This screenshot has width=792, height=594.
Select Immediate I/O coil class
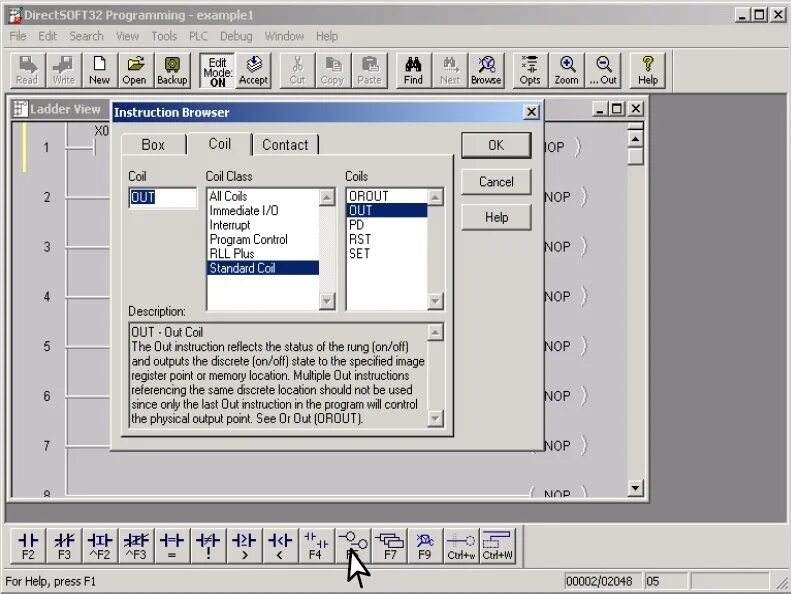[x=263, y=211]
